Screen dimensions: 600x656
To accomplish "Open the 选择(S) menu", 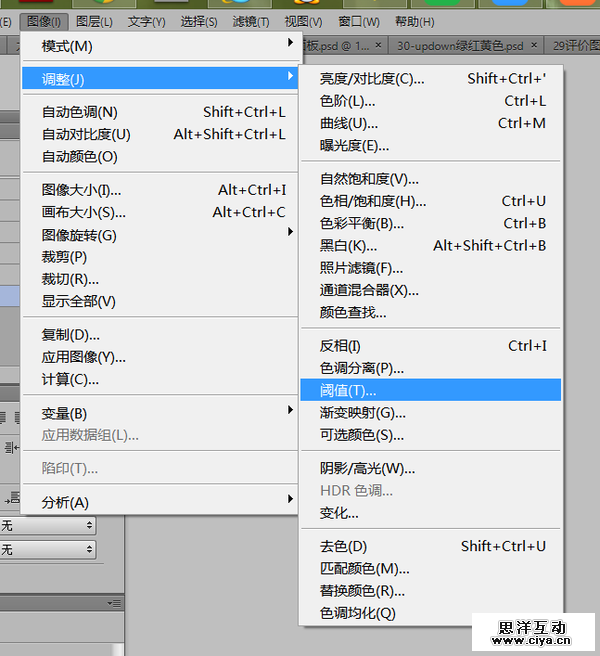I will 199,21.
